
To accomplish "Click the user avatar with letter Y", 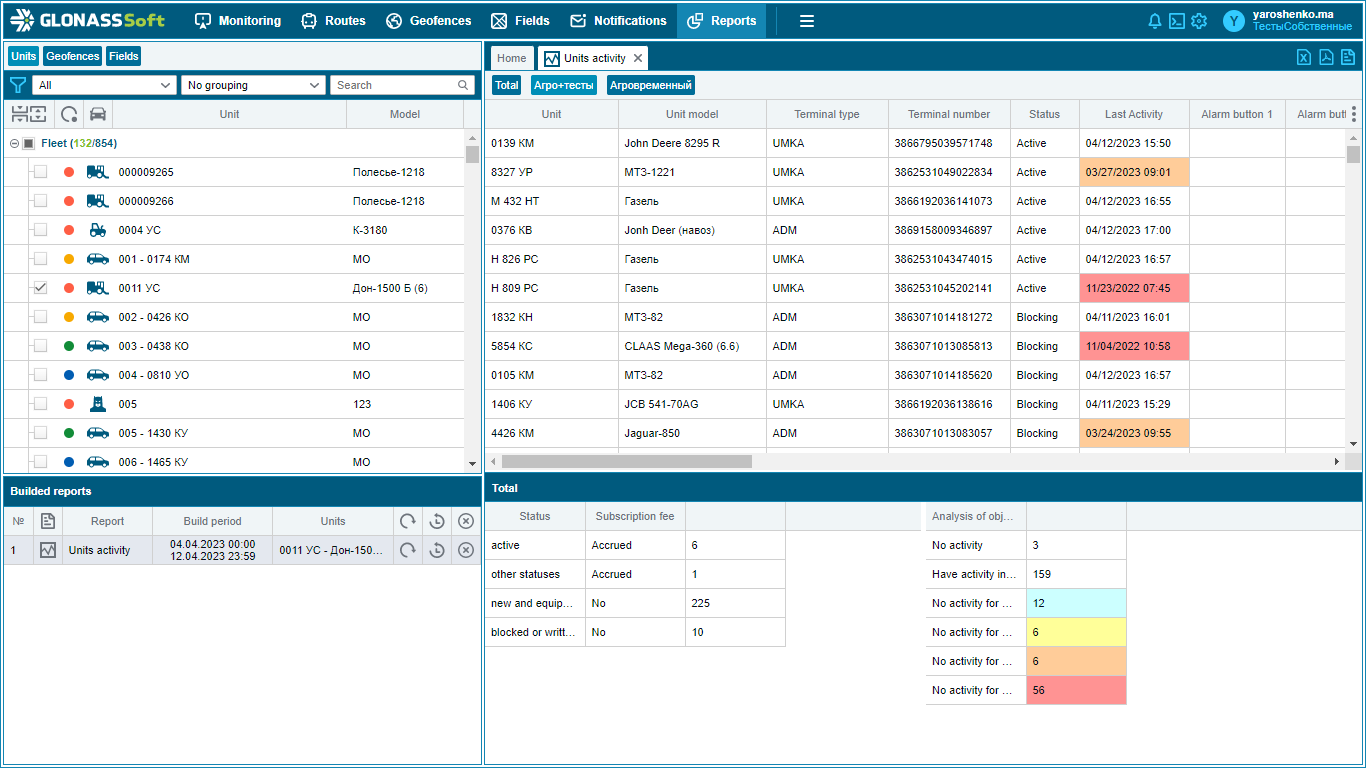I will 1234,21.
